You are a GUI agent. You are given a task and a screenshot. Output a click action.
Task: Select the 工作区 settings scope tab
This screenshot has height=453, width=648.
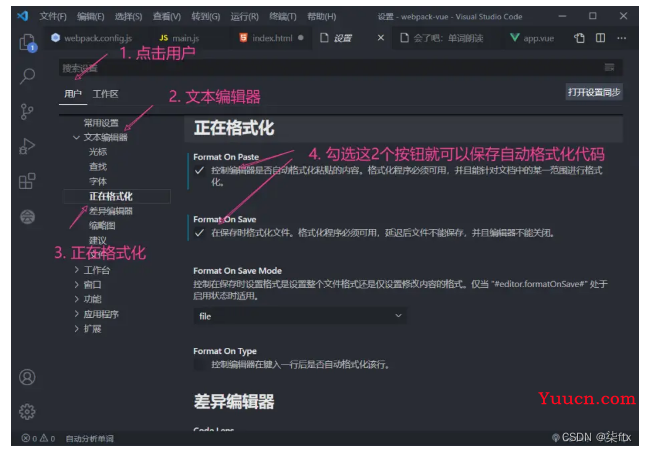pyautogui.click(x=105, y=94)
